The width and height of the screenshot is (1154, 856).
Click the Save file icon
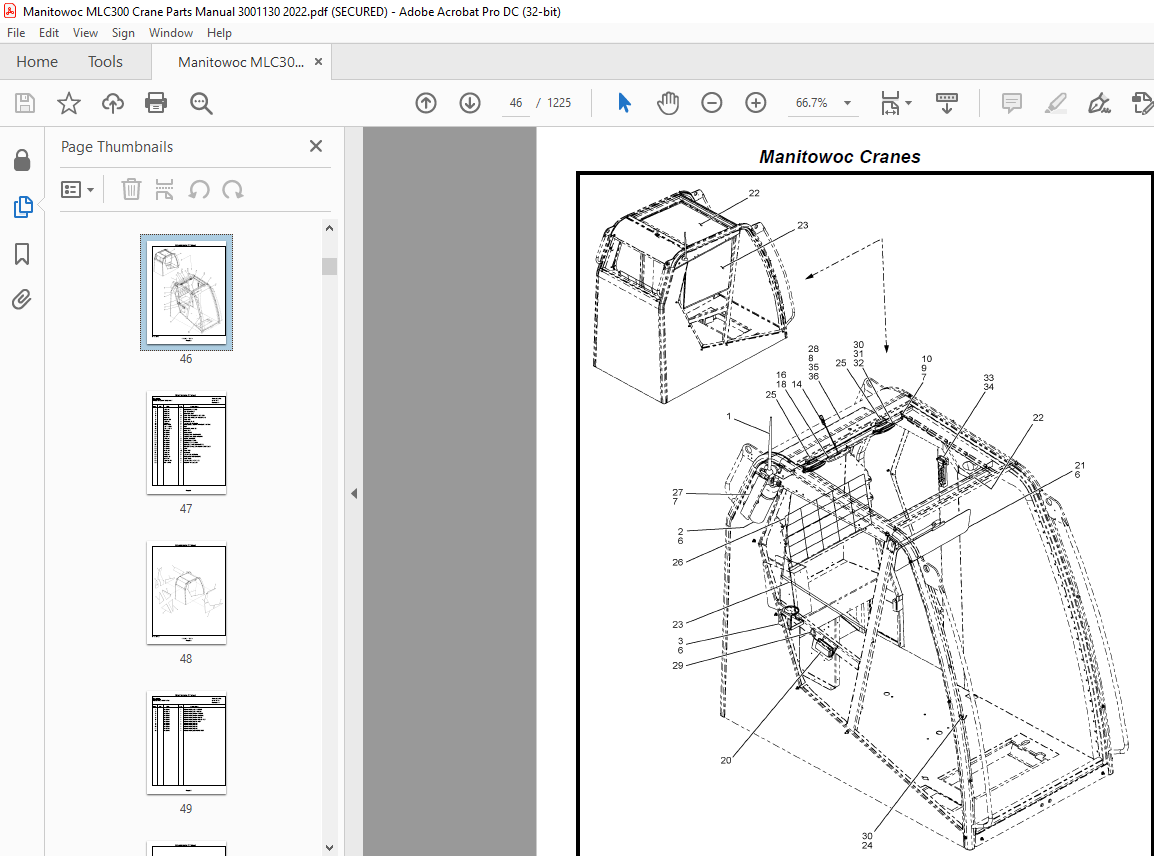pos(25,103)
